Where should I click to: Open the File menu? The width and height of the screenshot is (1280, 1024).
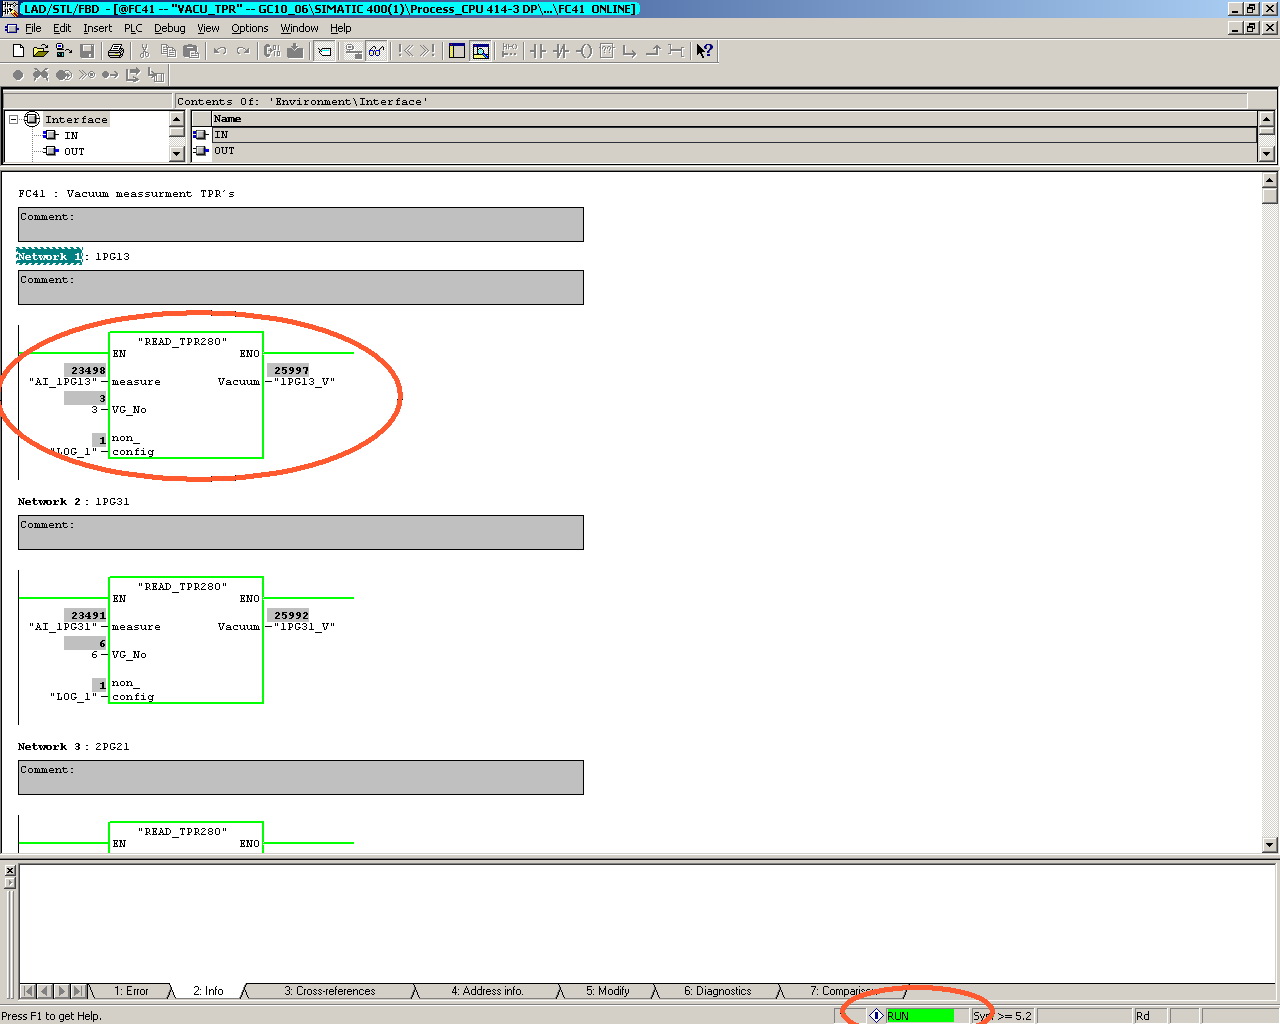33,28
